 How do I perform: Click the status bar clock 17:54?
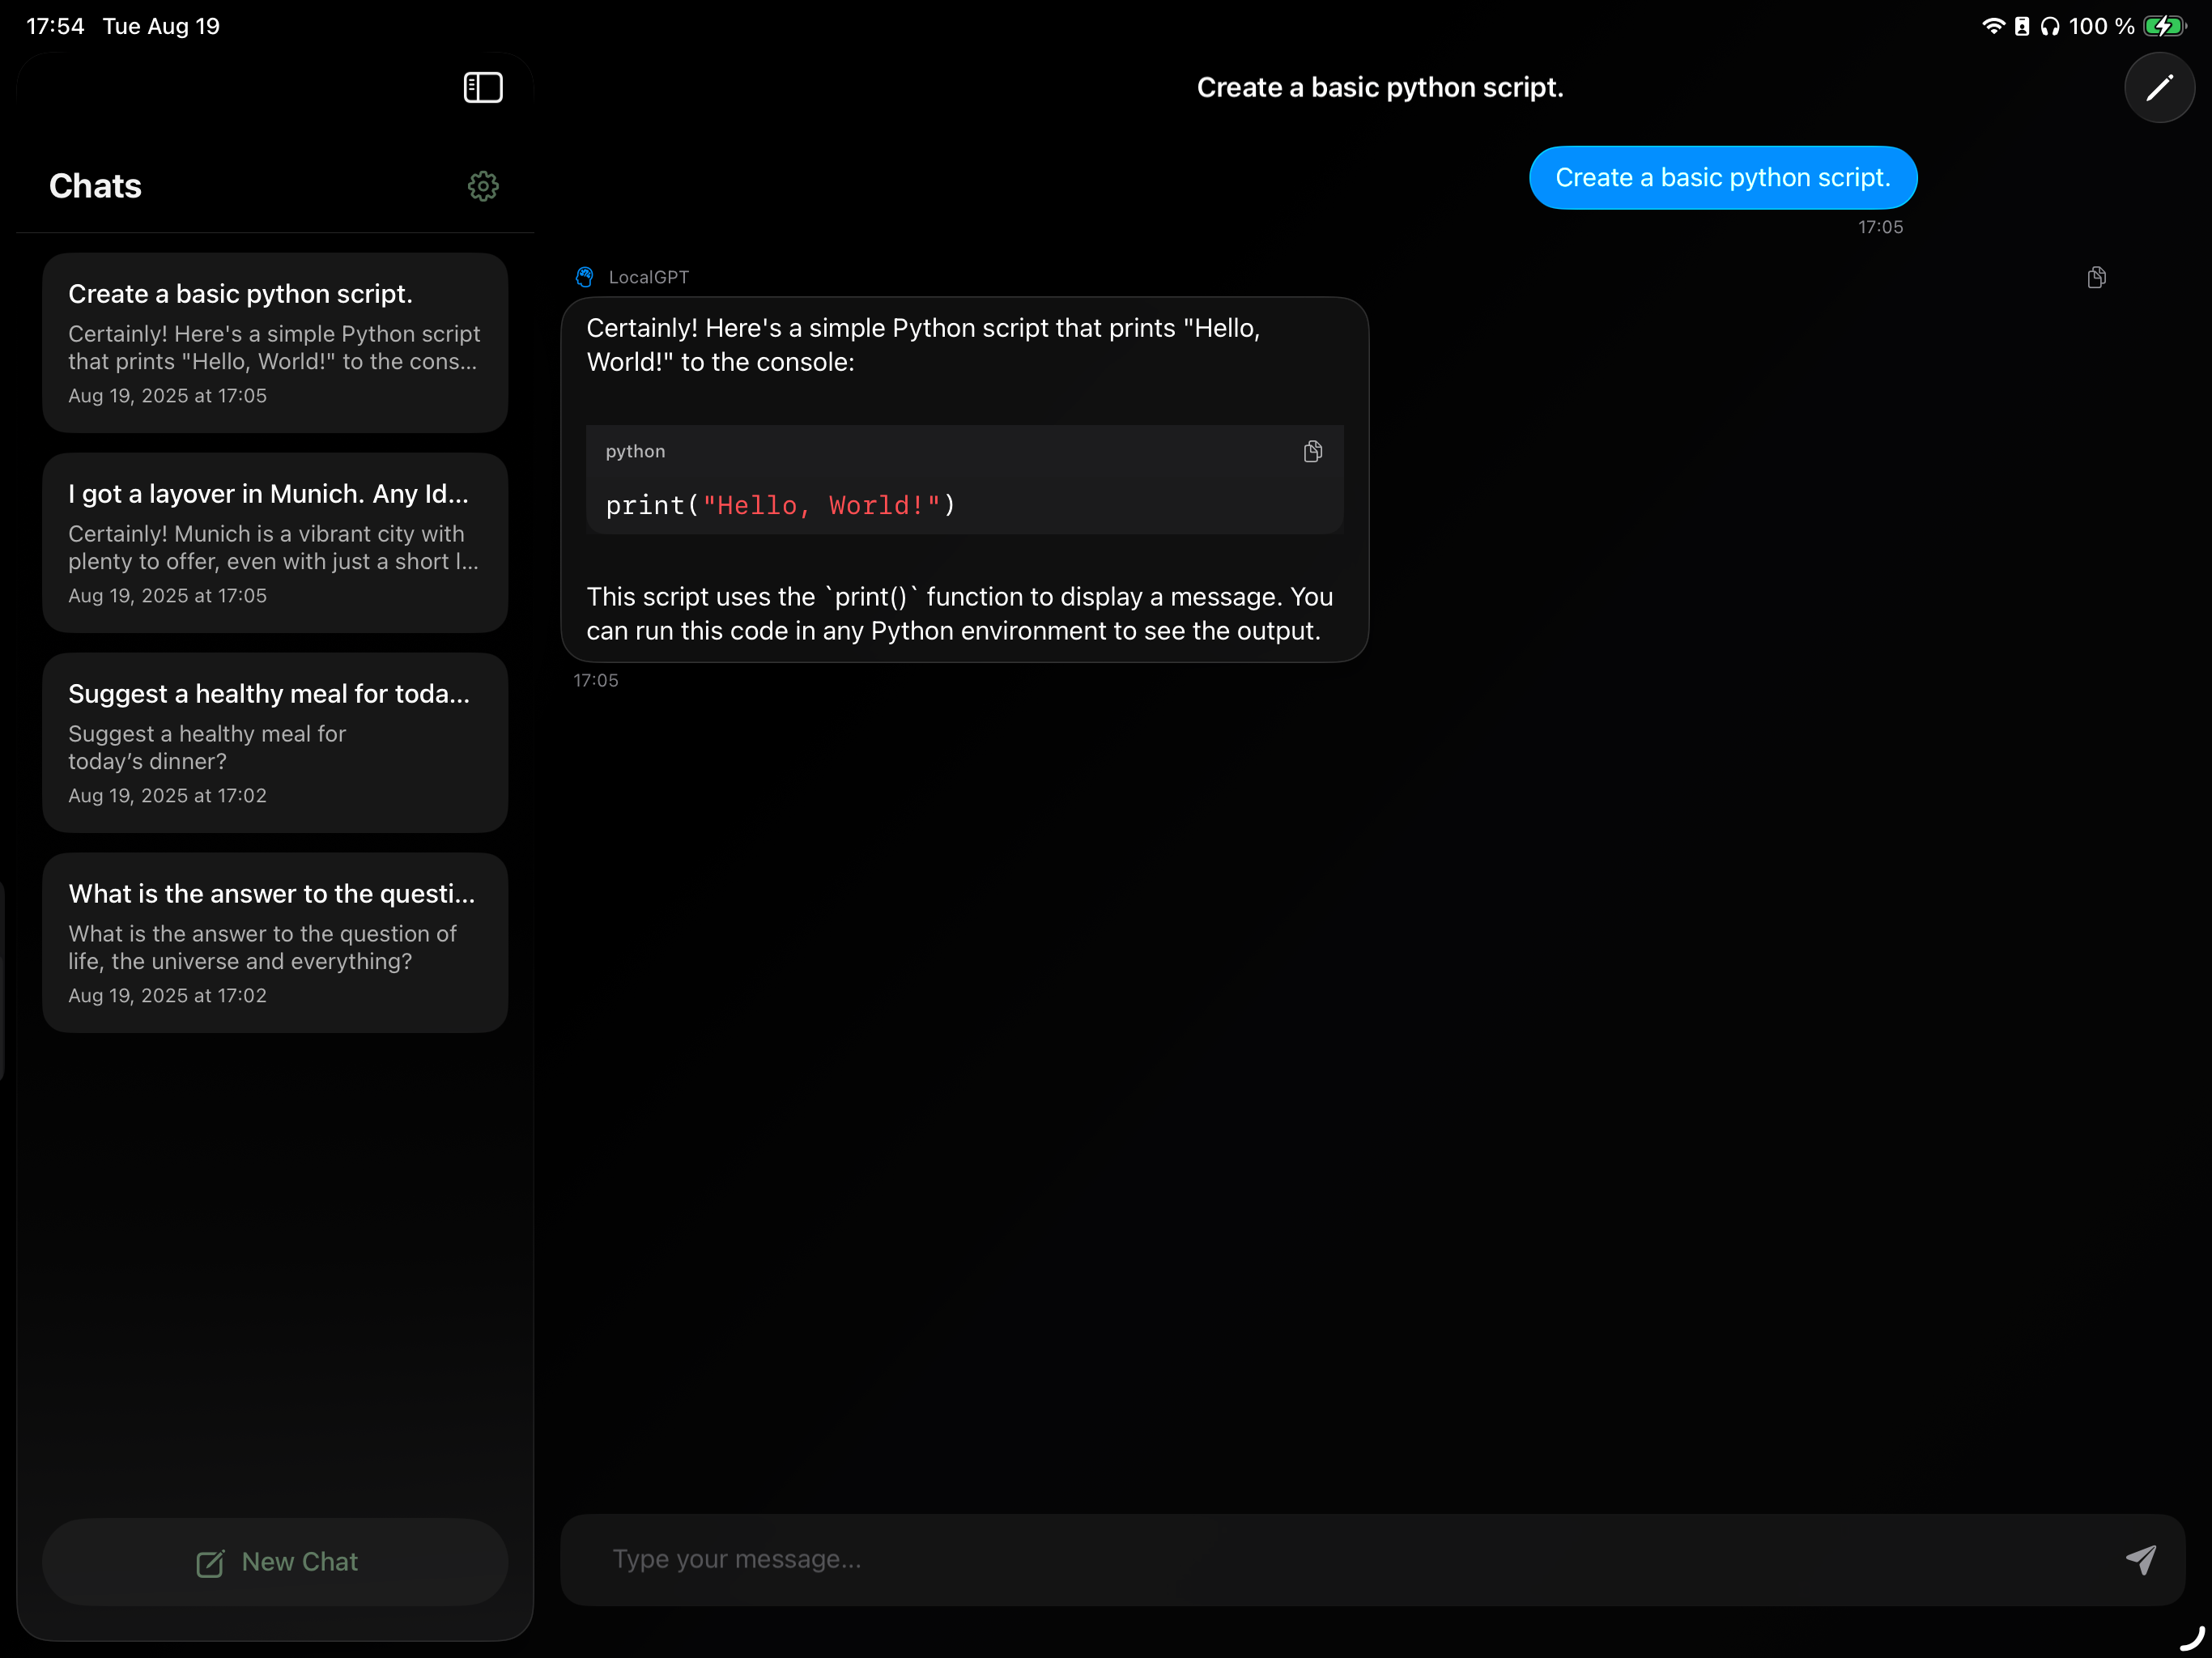[55, 26]
